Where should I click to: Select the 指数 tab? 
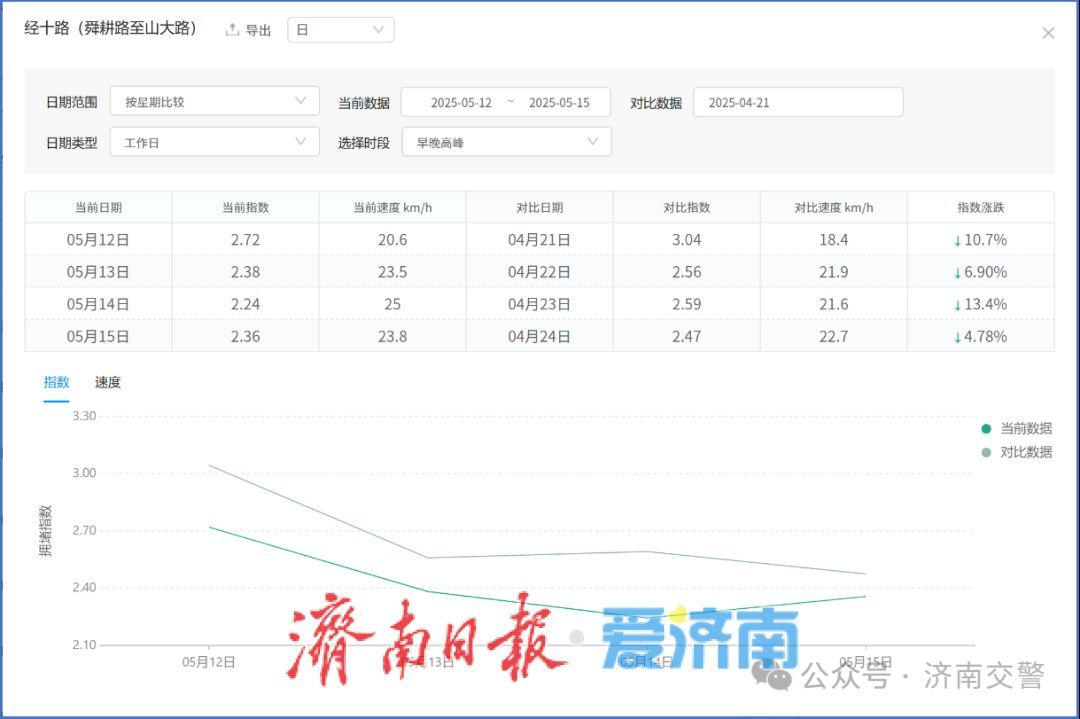coord(56,382)
